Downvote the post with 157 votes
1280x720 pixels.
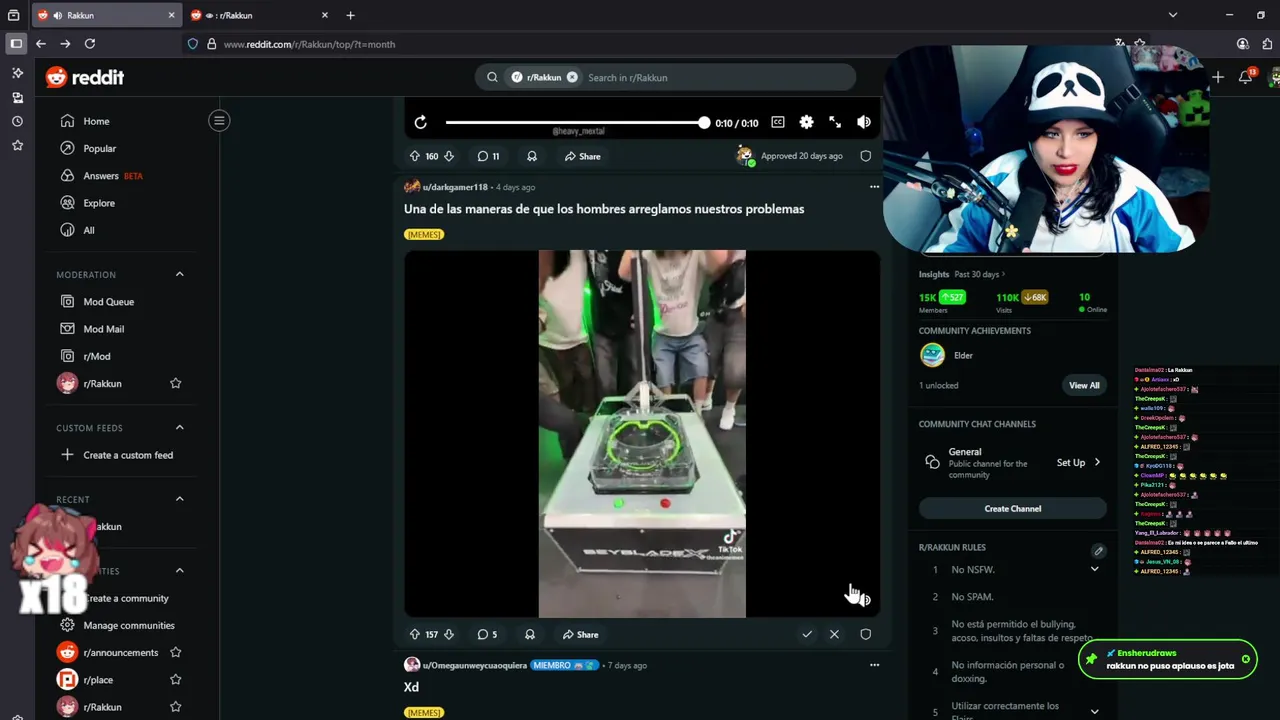[x=449, y=634]
